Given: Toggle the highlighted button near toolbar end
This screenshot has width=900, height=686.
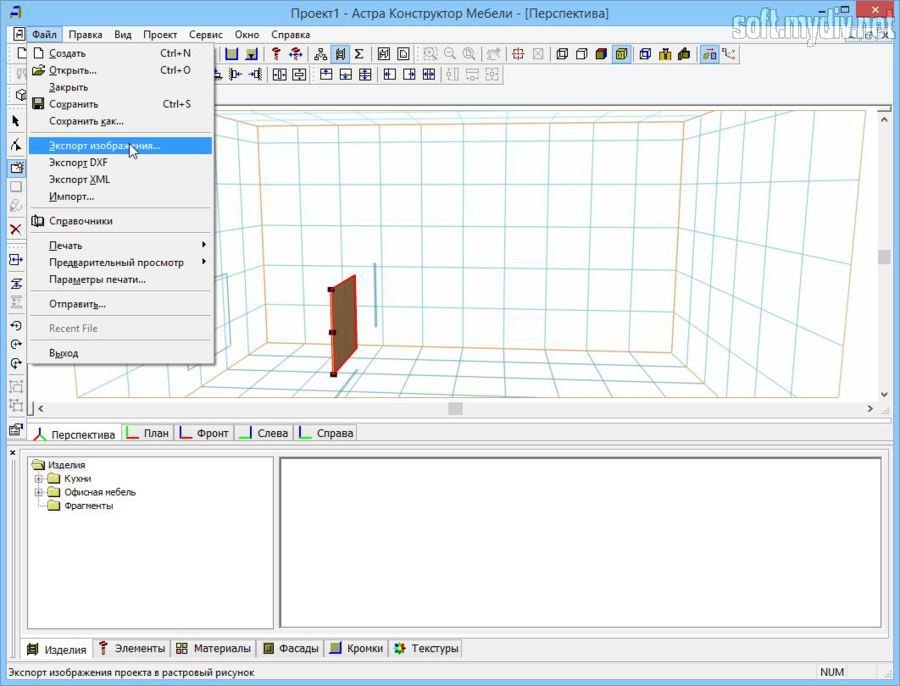Looking at the screenshot, I should click(x=709, y=54).
